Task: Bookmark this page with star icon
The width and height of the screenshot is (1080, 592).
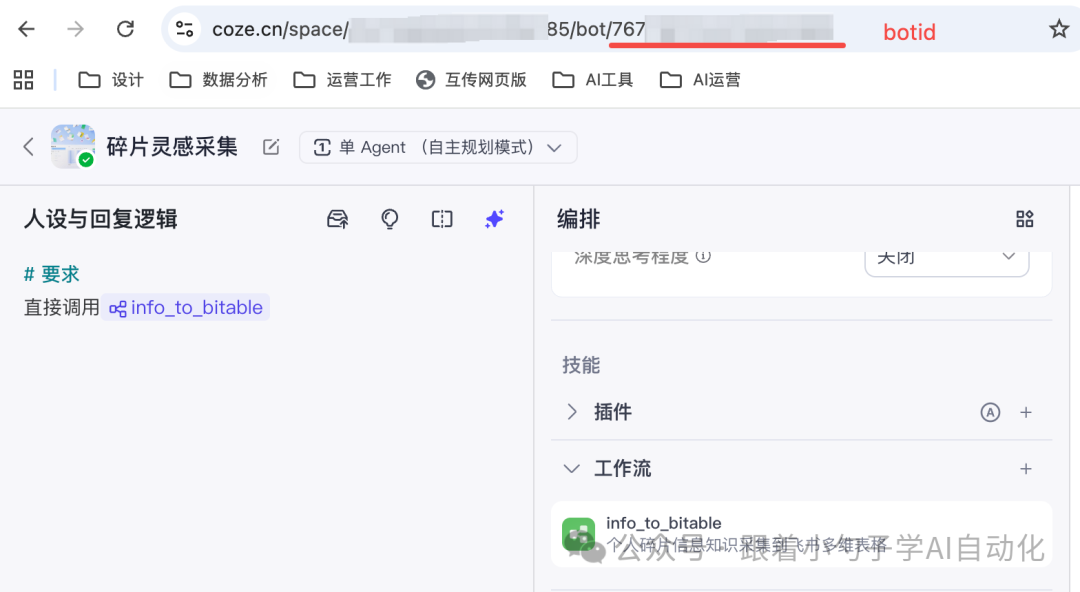Action: [1059, 29]
